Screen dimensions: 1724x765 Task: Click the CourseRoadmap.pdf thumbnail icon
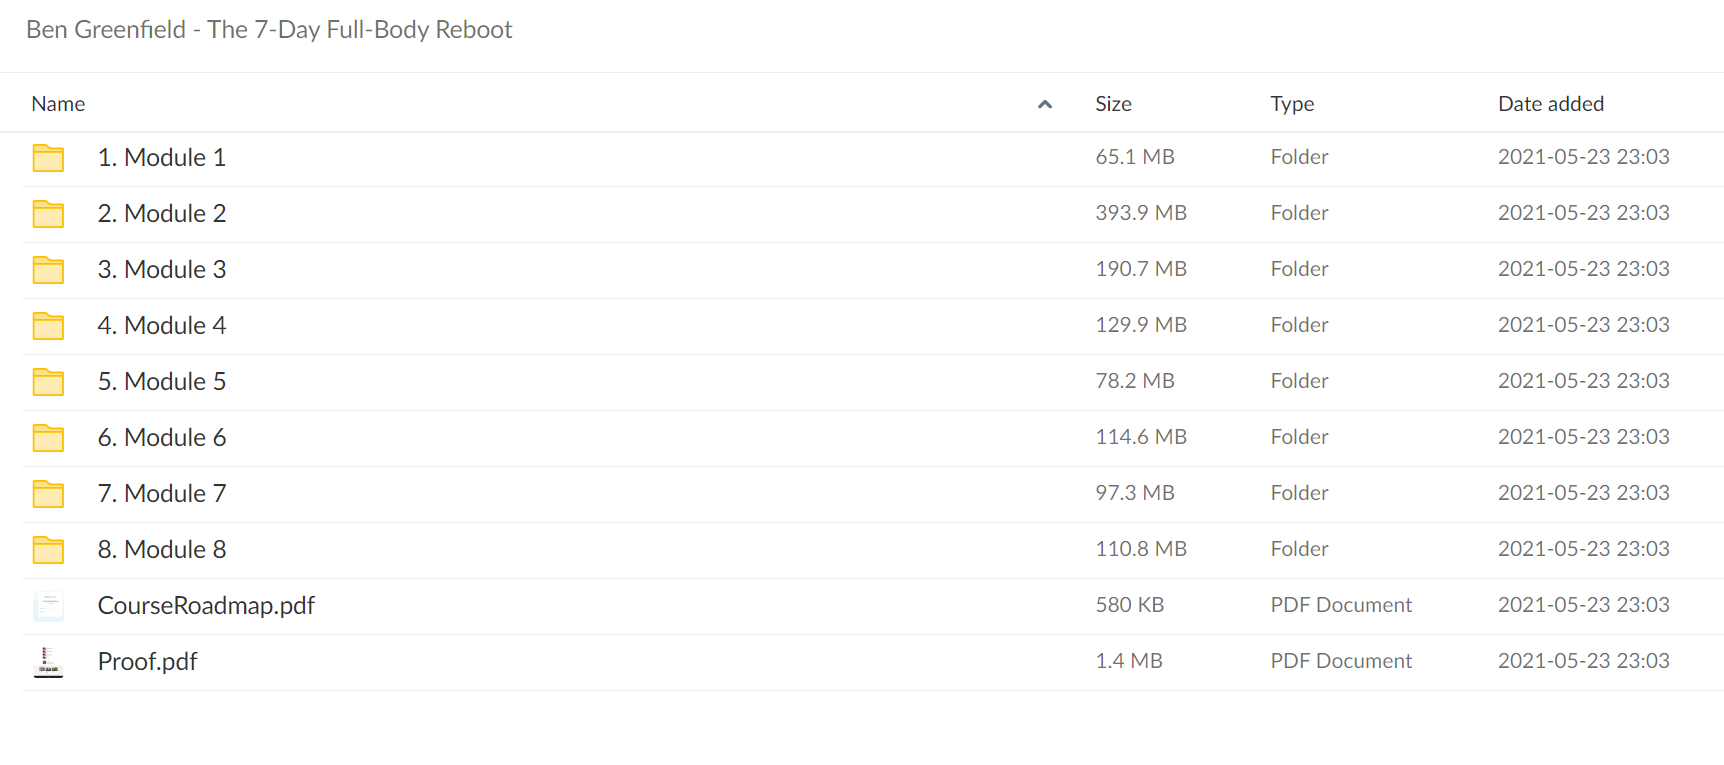(48, 606)
